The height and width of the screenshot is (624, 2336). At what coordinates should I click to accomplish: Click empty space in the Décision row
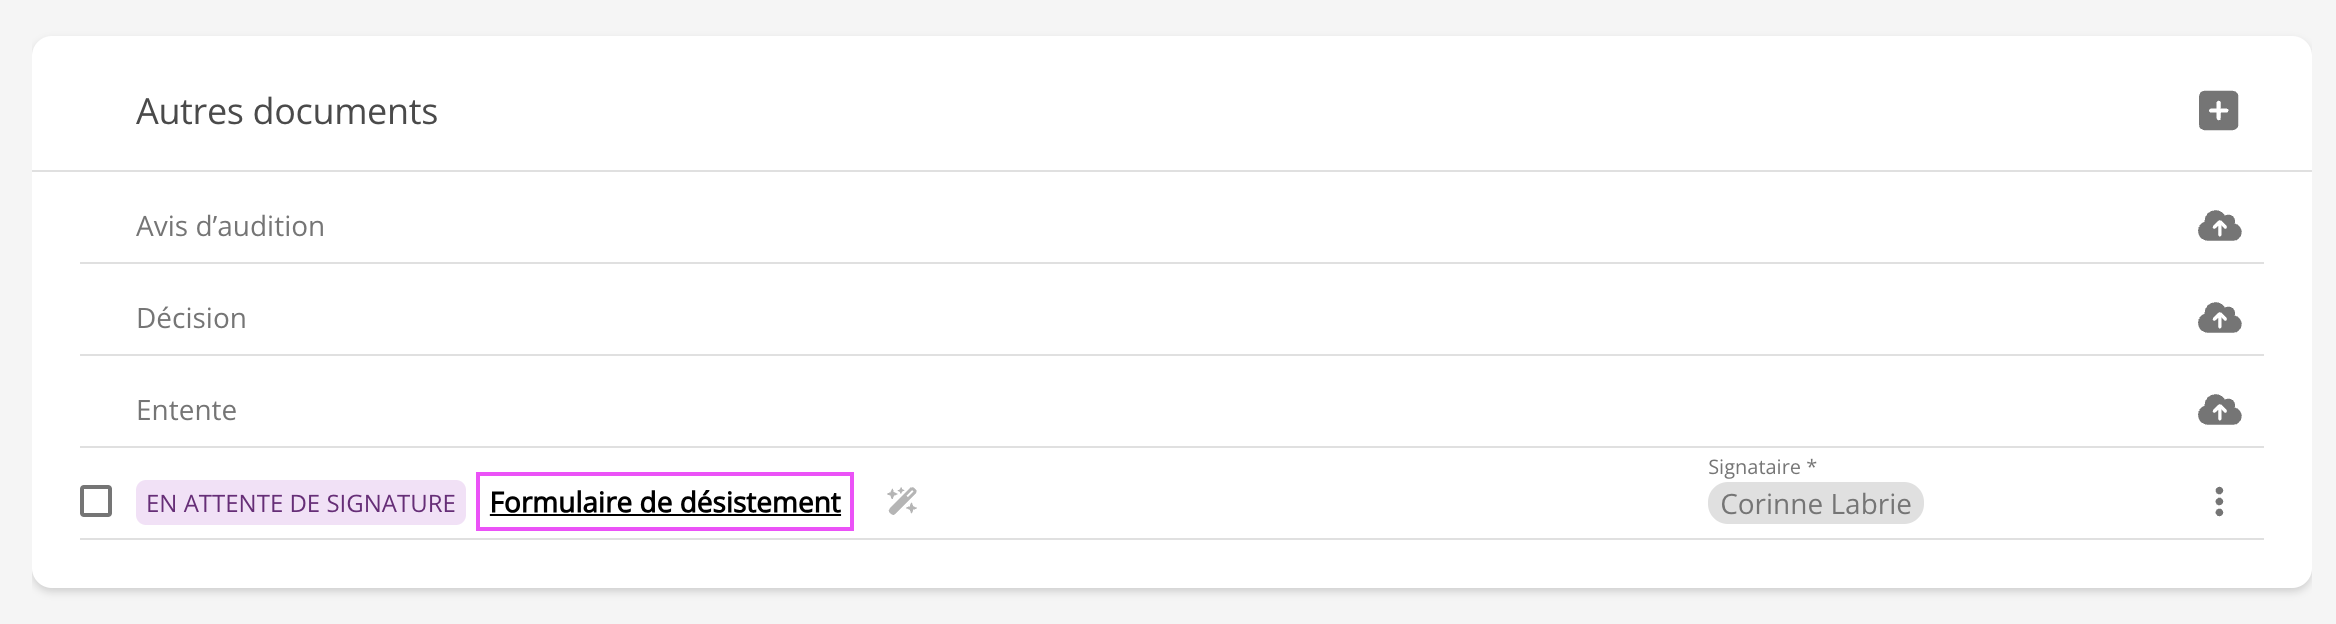pyautogui.click(x=1200, y=319)
